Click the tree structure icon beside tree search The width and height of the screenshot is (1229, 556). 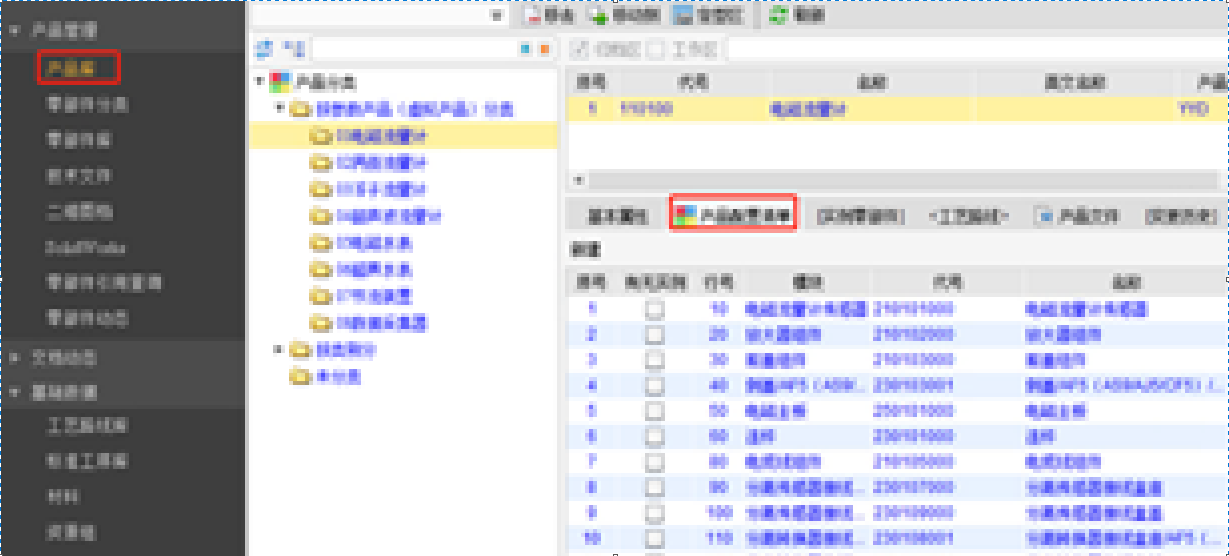click(x=291, y=49)
